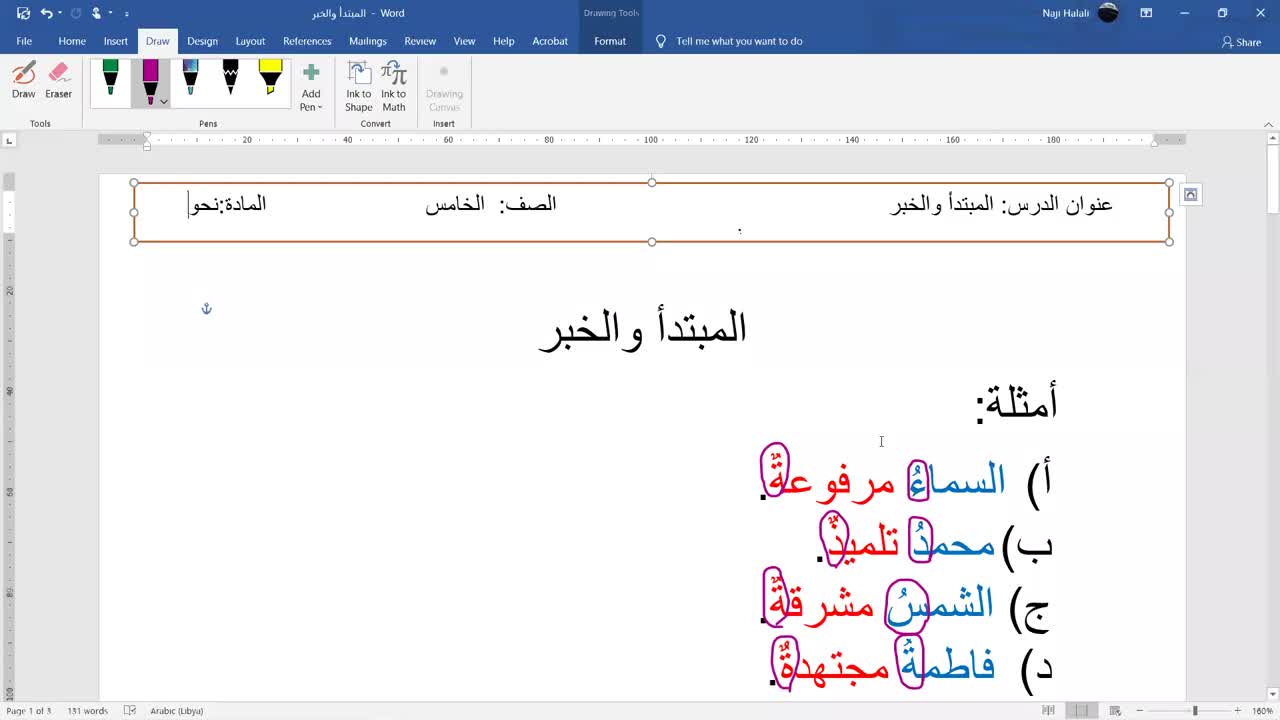Click the AutoSave icon in Quick Access toolbar

tap(23, 13)
